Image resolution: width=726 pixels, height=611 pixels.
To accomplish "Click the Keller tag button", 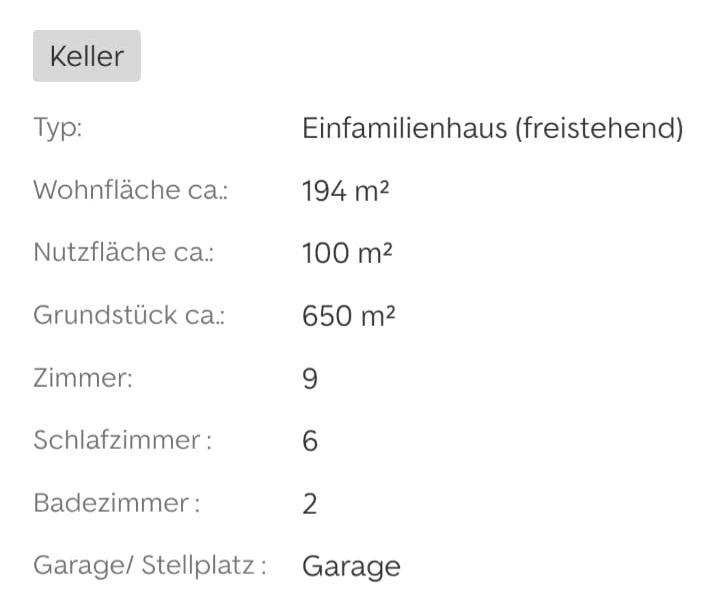I will click(87, 56).
